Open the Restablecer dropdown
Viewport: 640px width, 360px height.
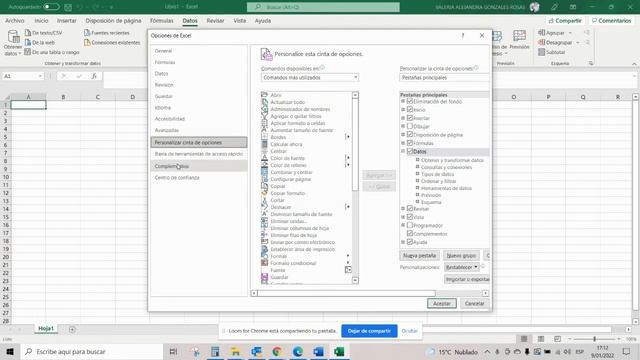[462, 267]
